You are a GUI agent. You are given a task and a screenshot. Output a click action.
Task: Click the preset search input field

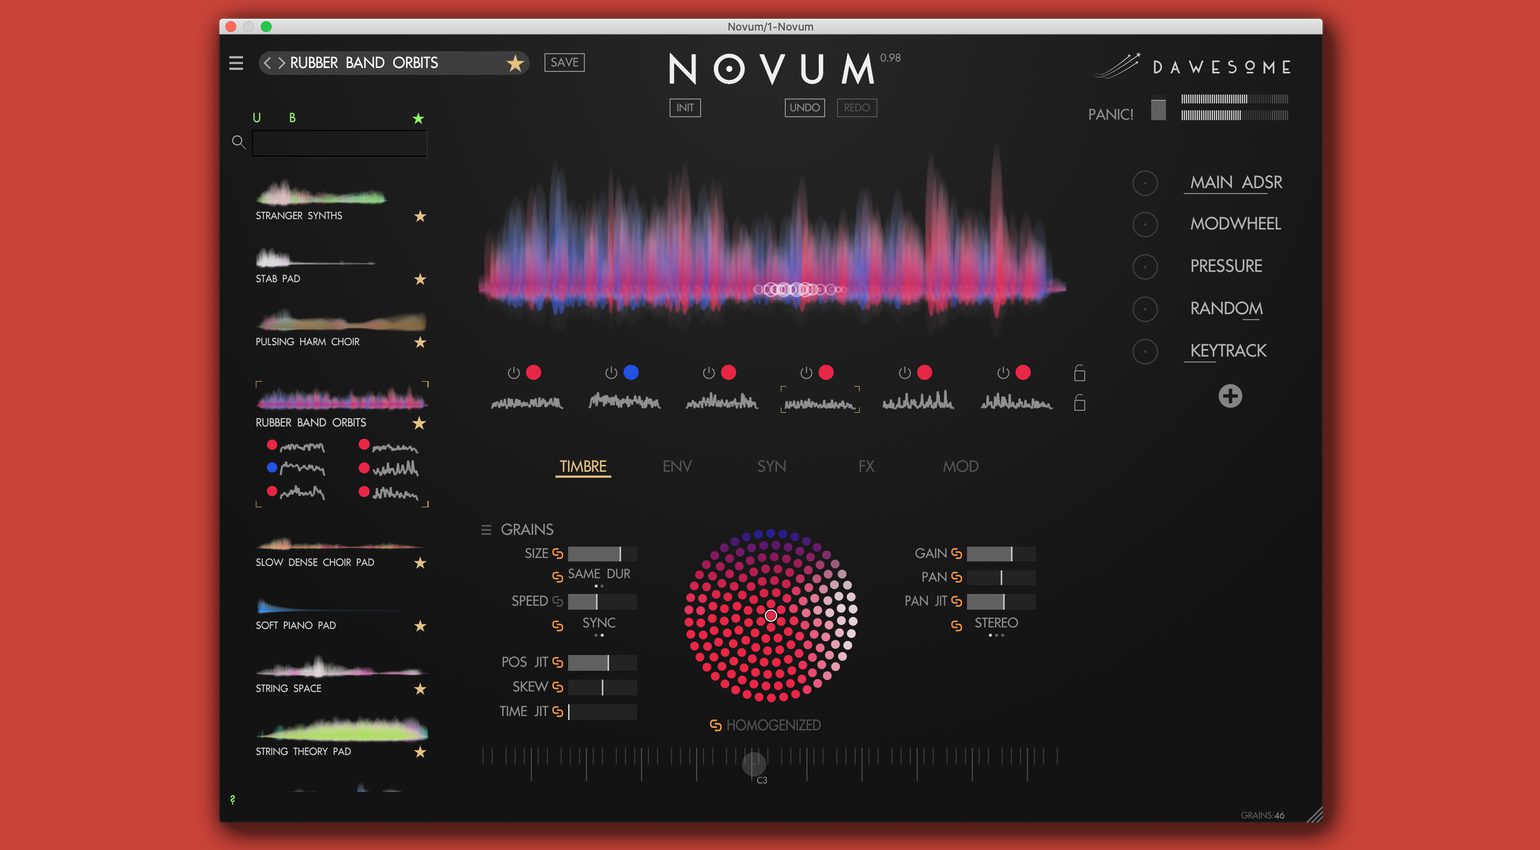tap(339, 143)
